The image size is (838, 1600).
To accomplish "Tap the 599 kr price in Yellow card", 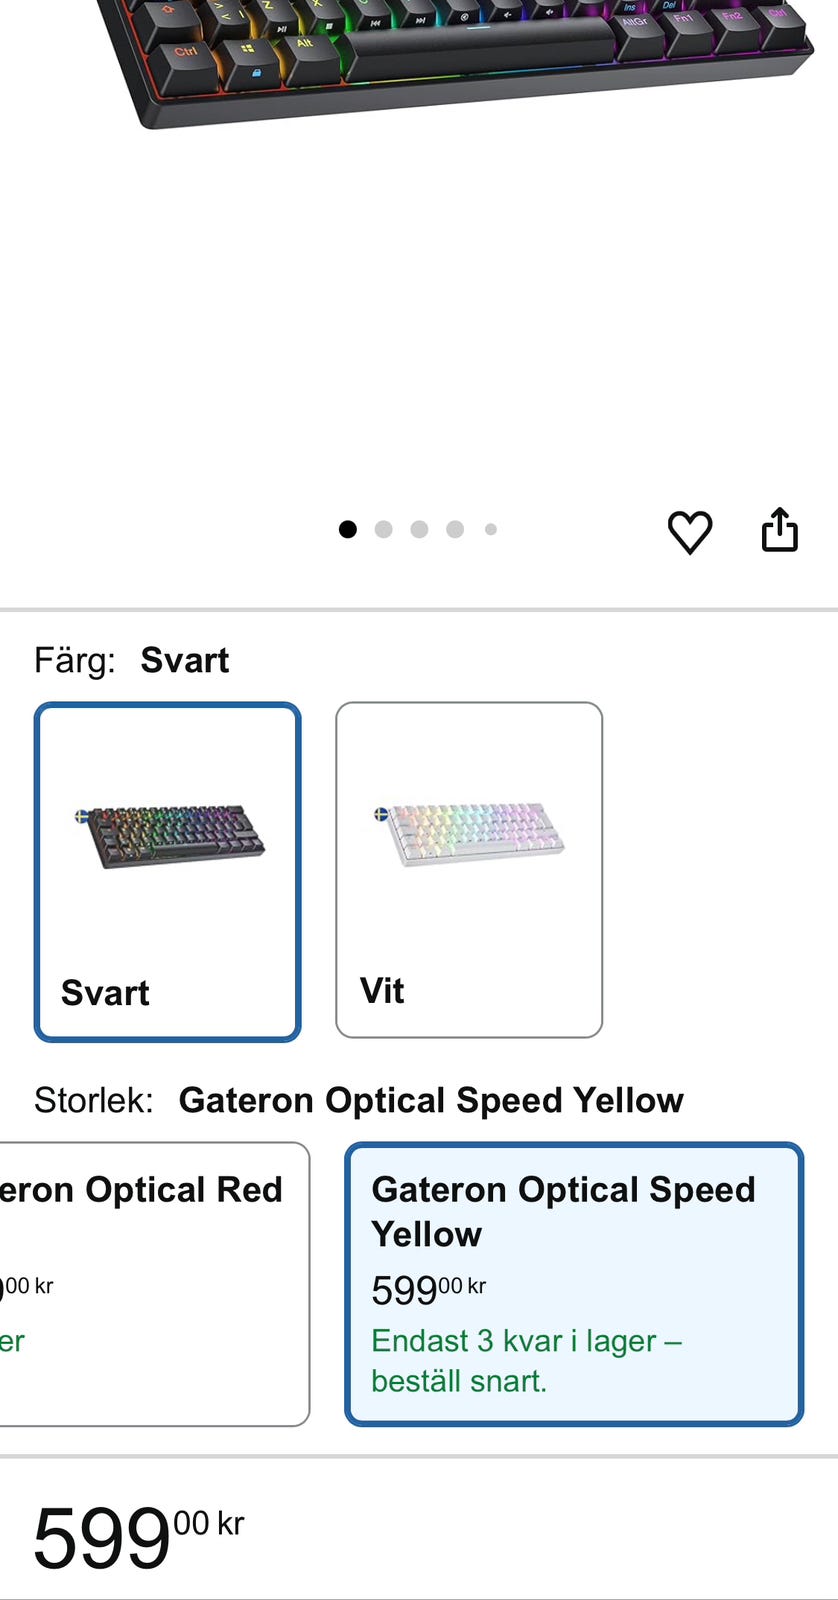I will [x=428, y=1289].
